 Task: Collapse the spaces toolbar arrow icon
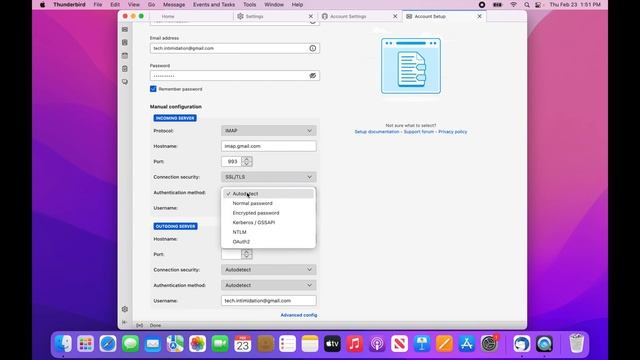124,322
